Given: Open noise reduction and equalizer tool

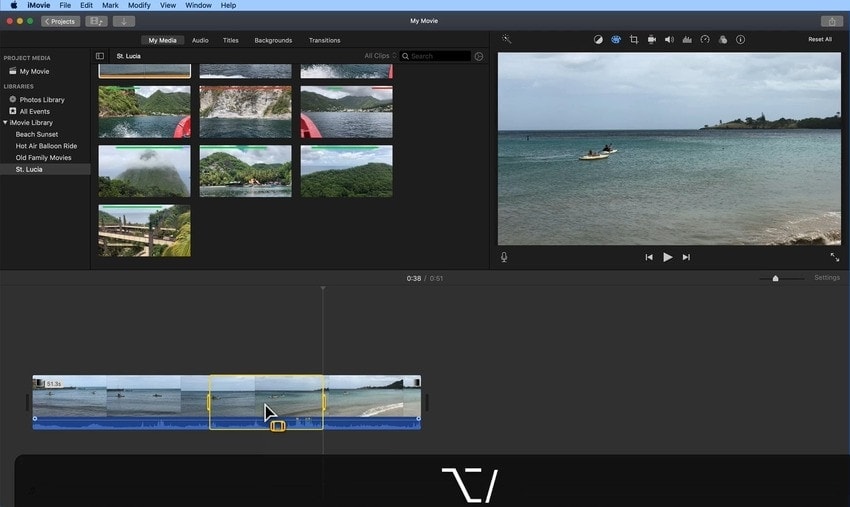Looking at the screenshot, I should (x=687, y=40).
